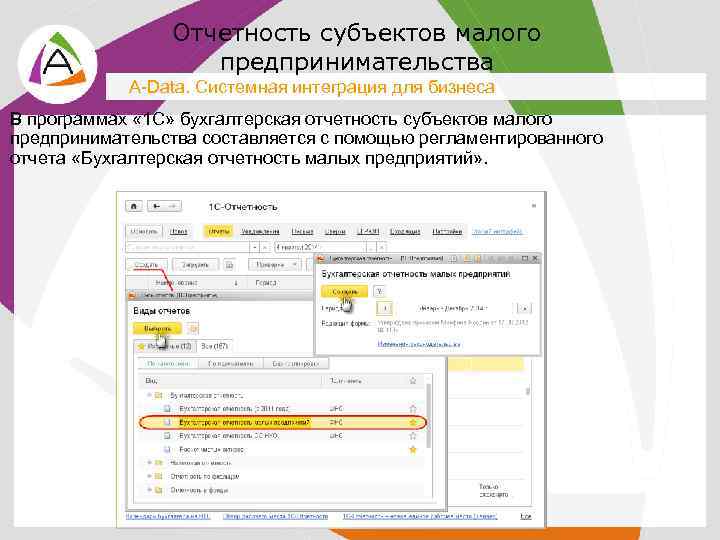The image size is (720, 540).
Task: Click the yellow Выбрать button
Action: click(157, 329)
